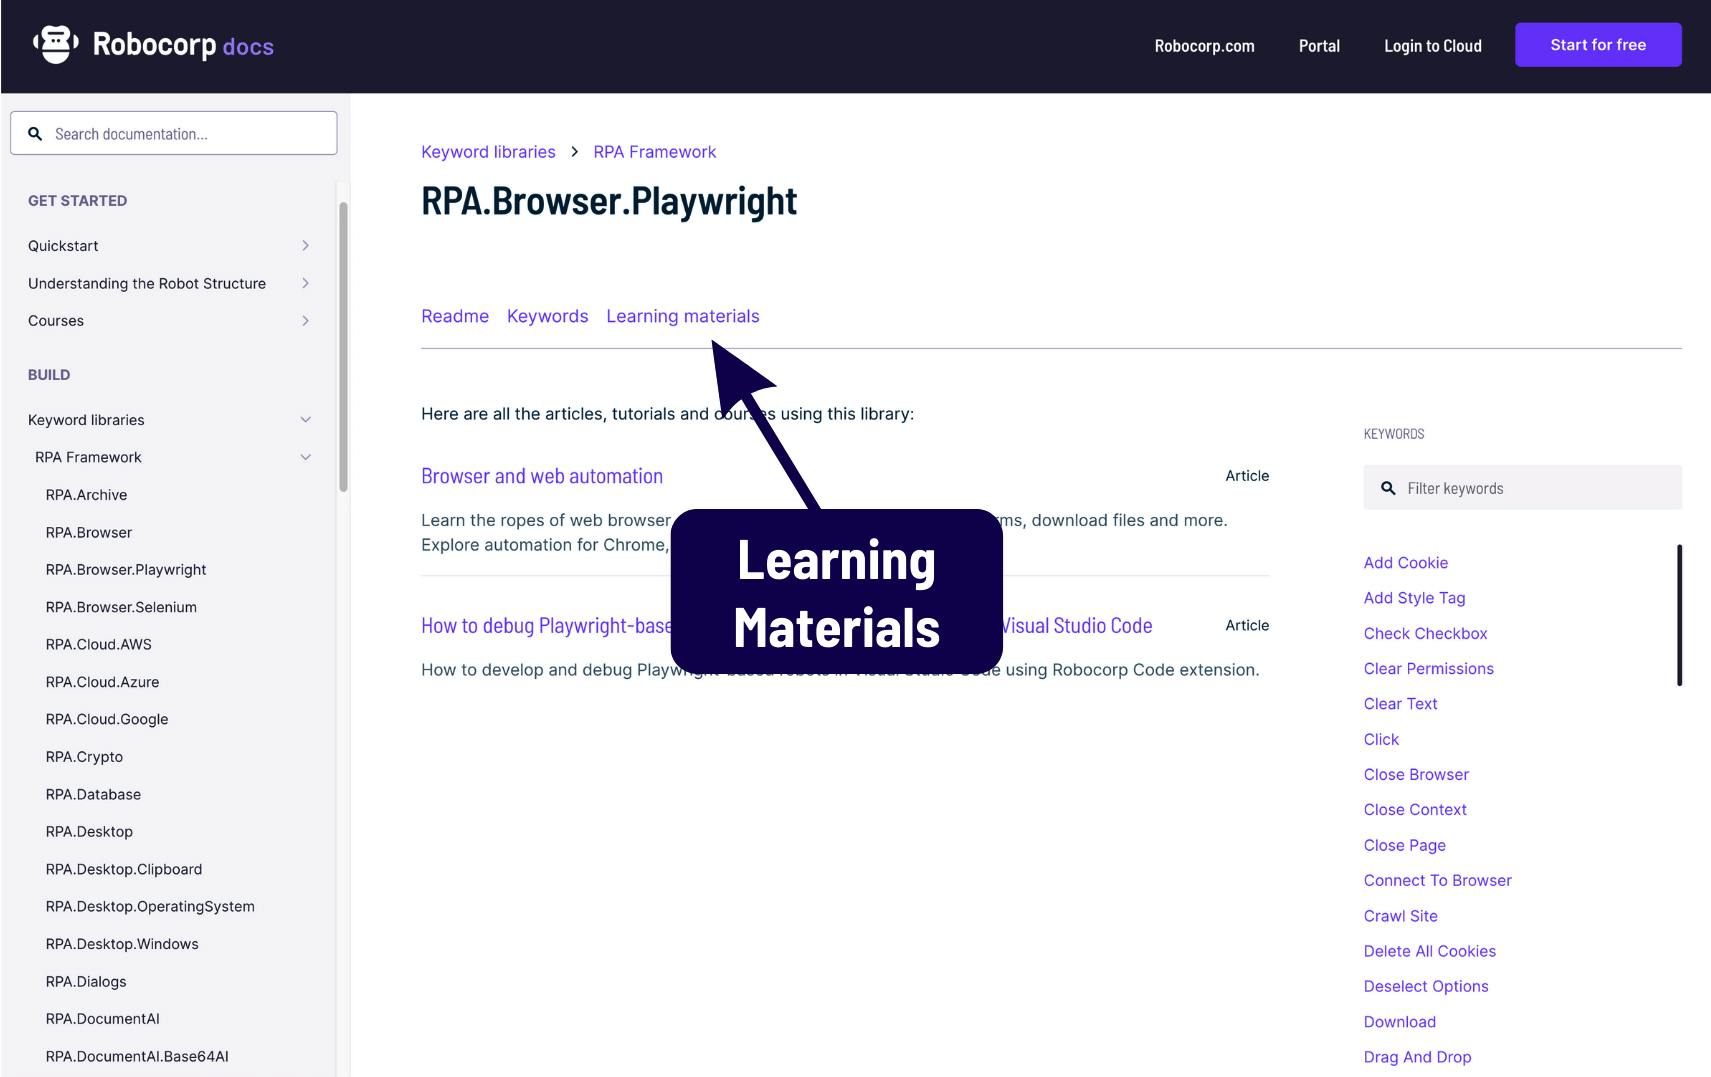
Task: Click the docs label beside Robocorp
Action: click(x=248, y=47)
